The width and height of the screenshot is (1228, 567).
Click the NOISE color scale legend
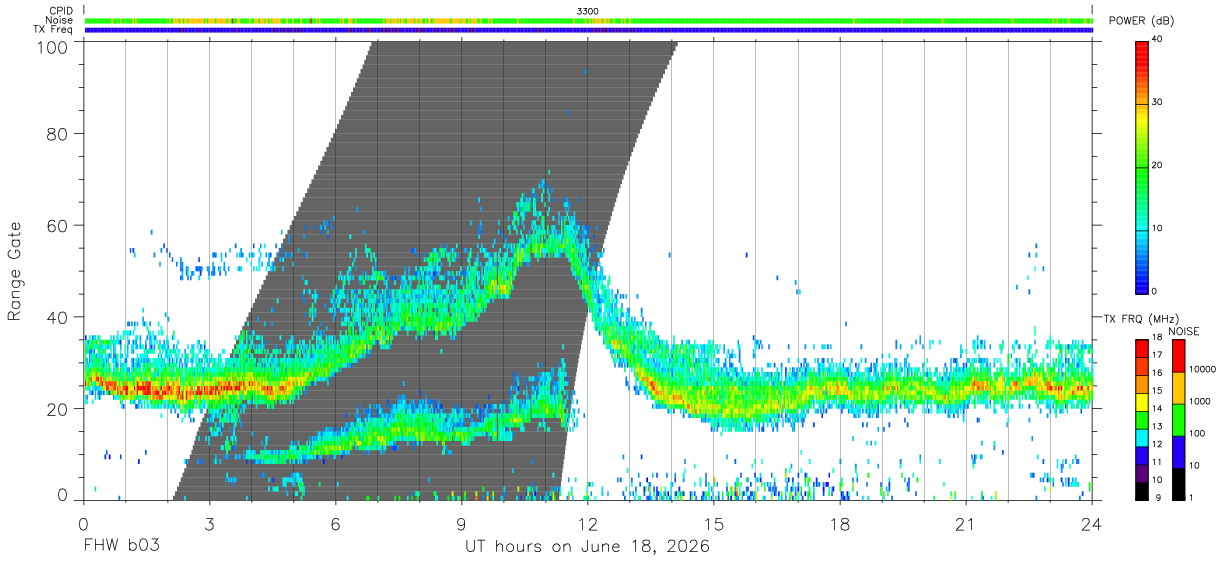1178,419
